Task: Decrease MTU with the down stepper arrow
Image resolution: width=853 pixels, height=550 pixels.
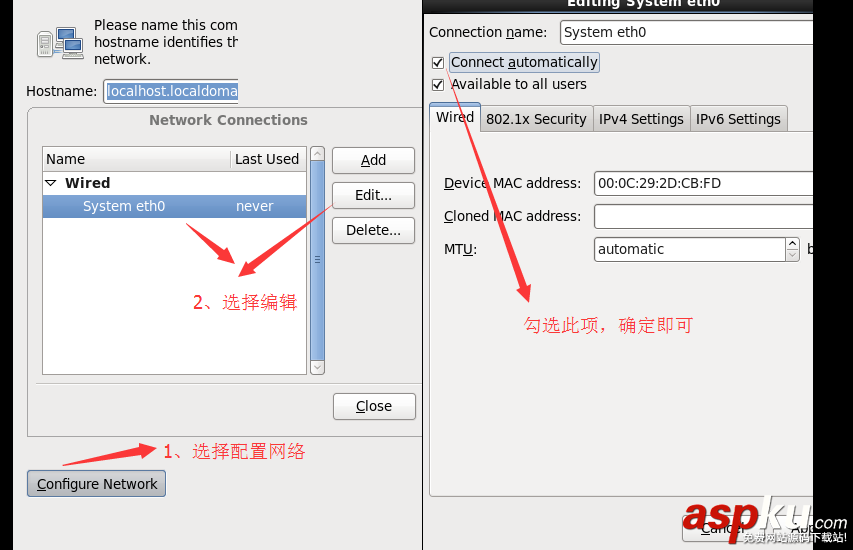Action: 793,255
